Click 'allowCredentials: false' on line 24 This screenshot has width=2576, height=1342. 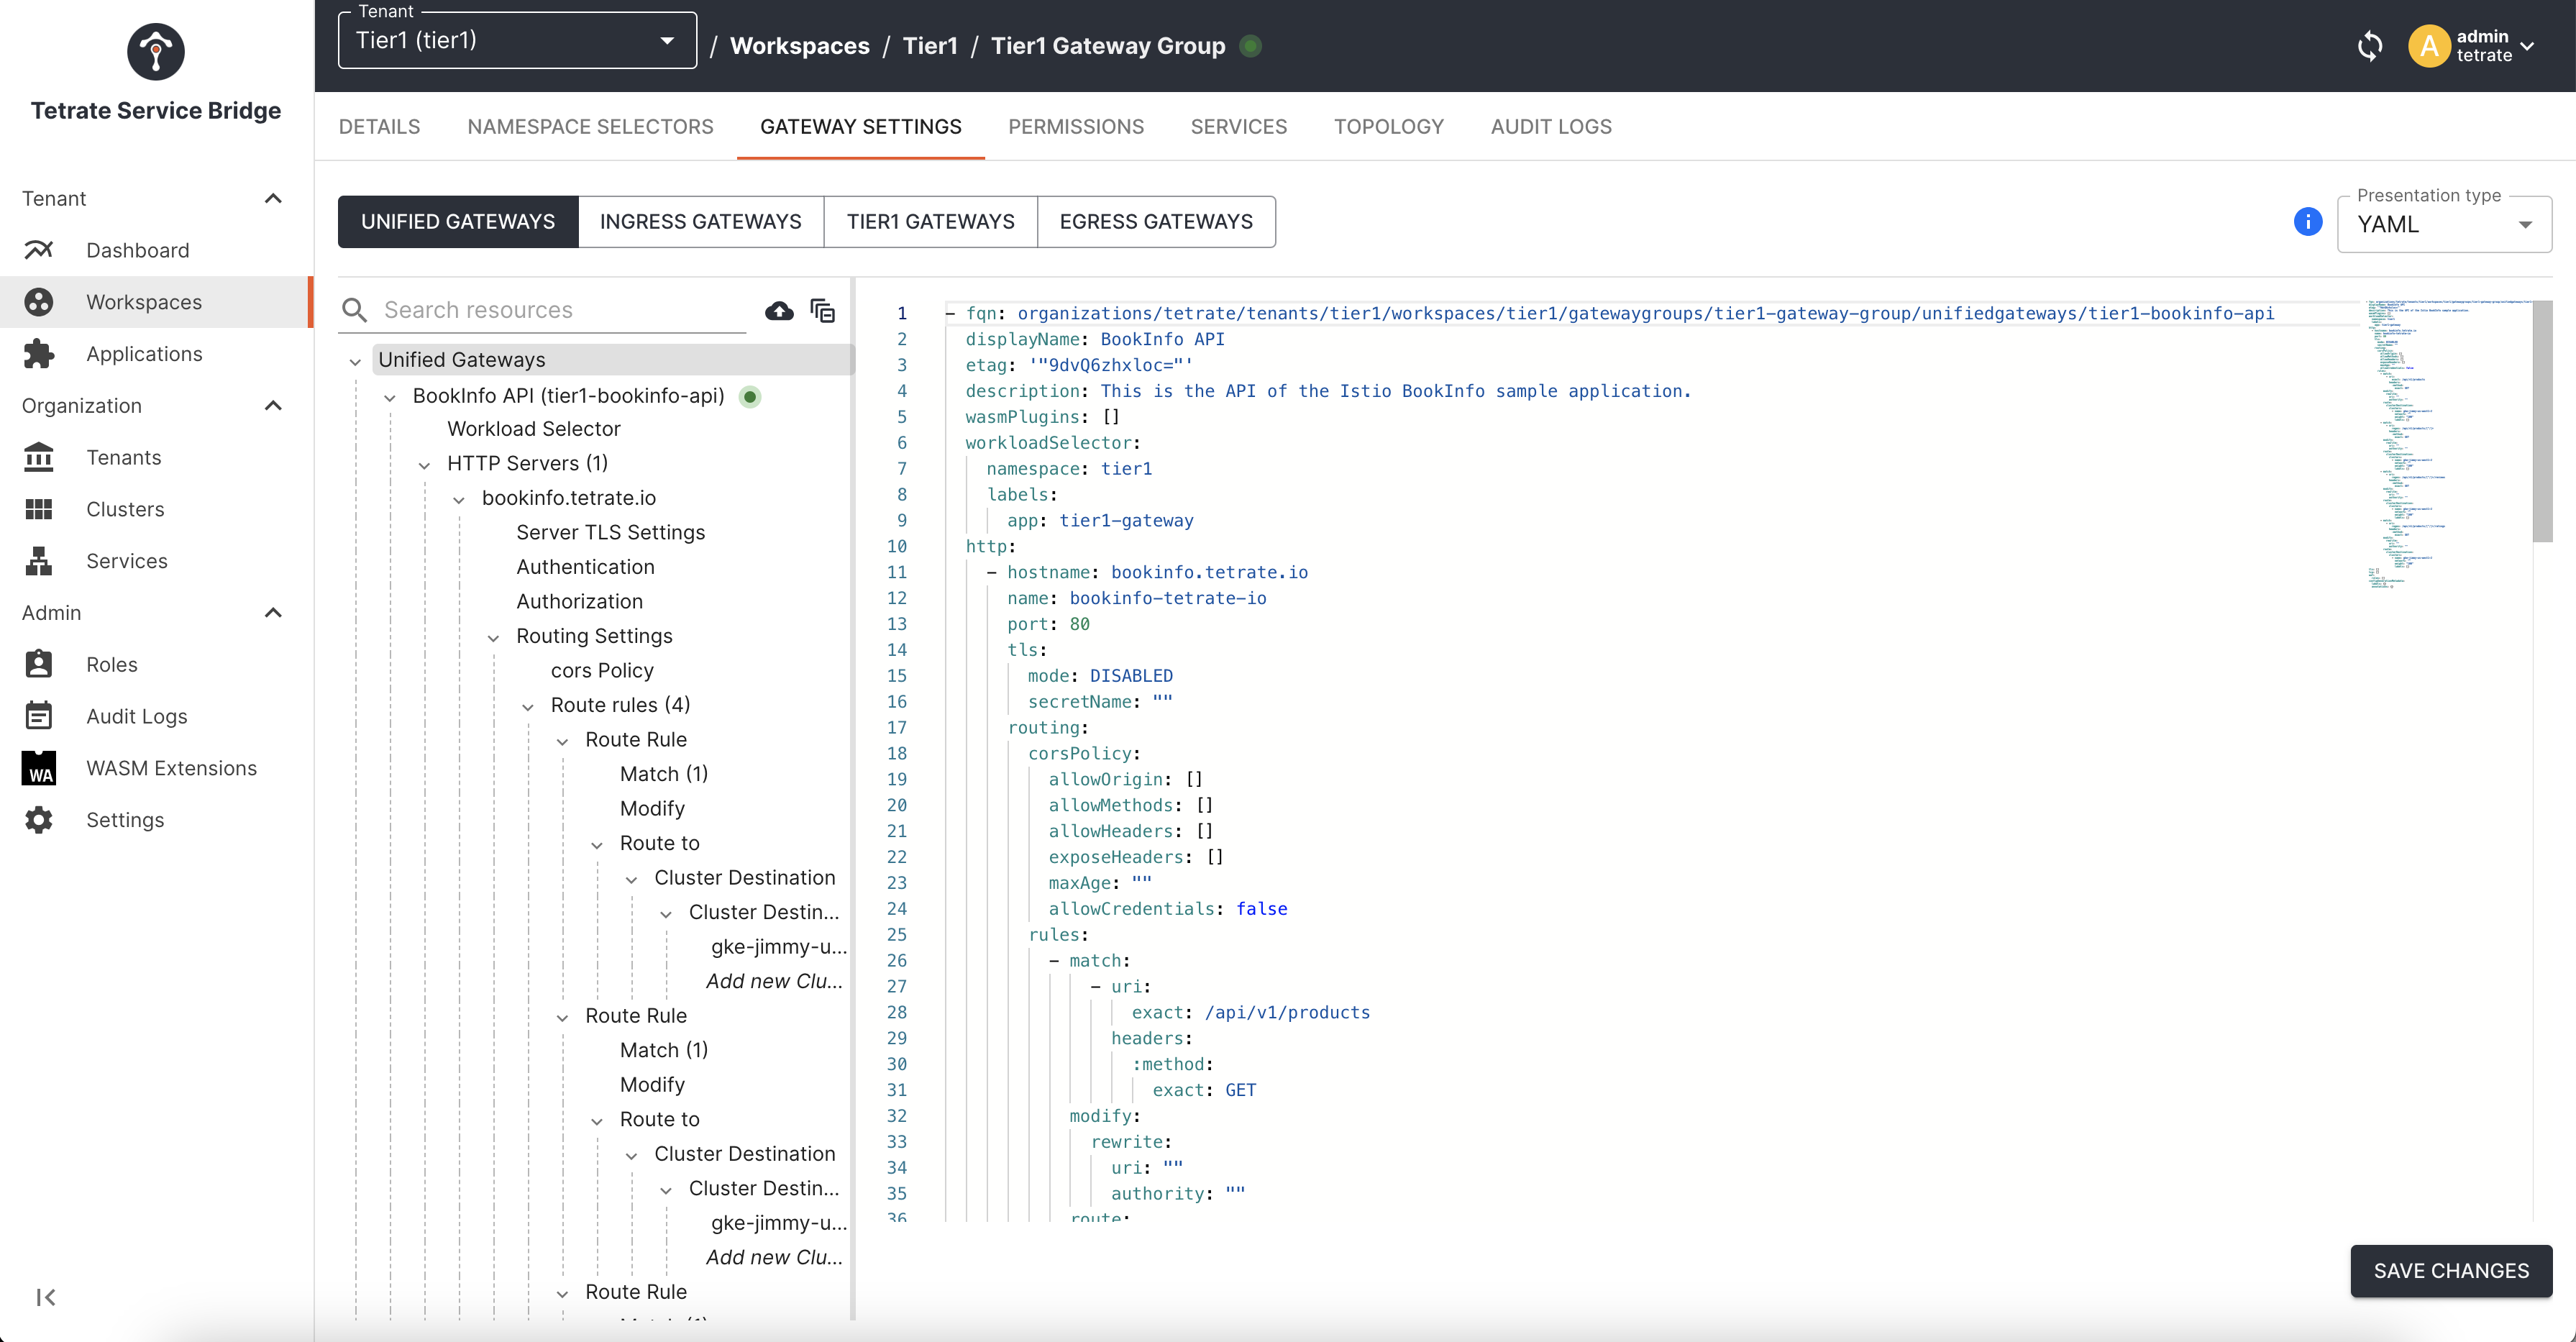pyautogui.click(x=1168, y=909)
